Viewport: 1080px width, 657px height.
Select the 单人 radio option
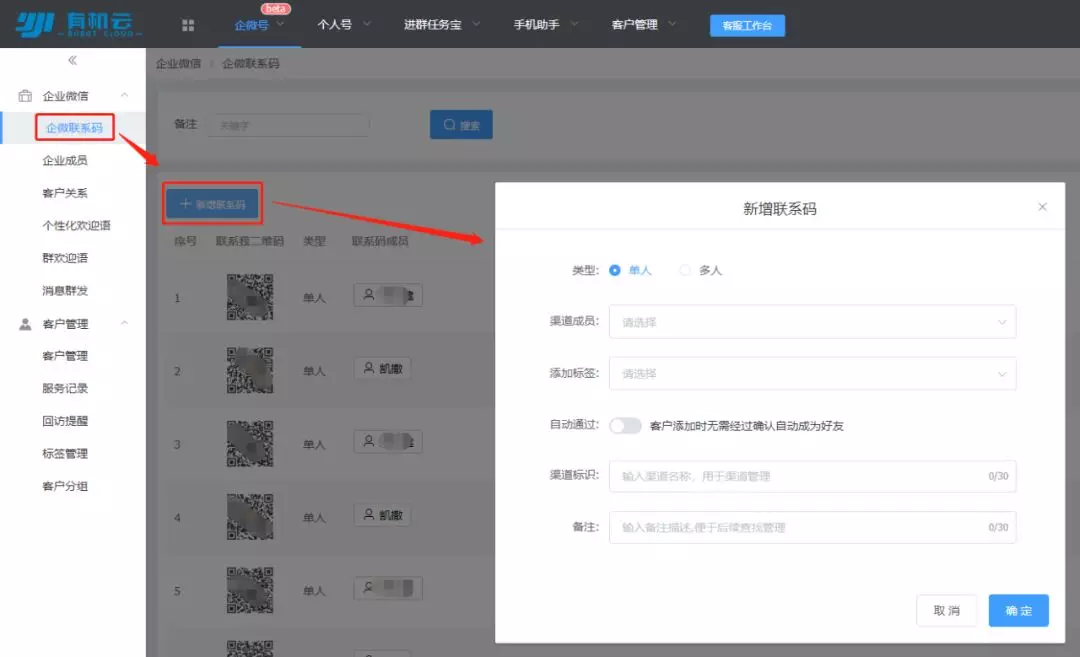click(615, 270)
